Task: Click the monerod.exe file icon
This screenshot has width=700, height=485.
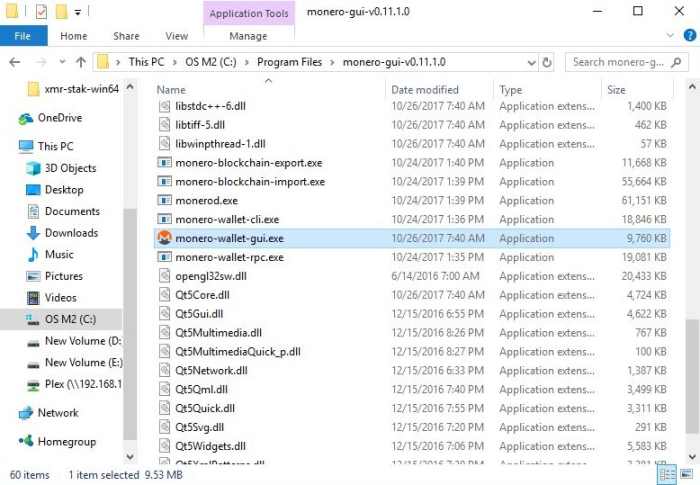Action: [164, 201]
